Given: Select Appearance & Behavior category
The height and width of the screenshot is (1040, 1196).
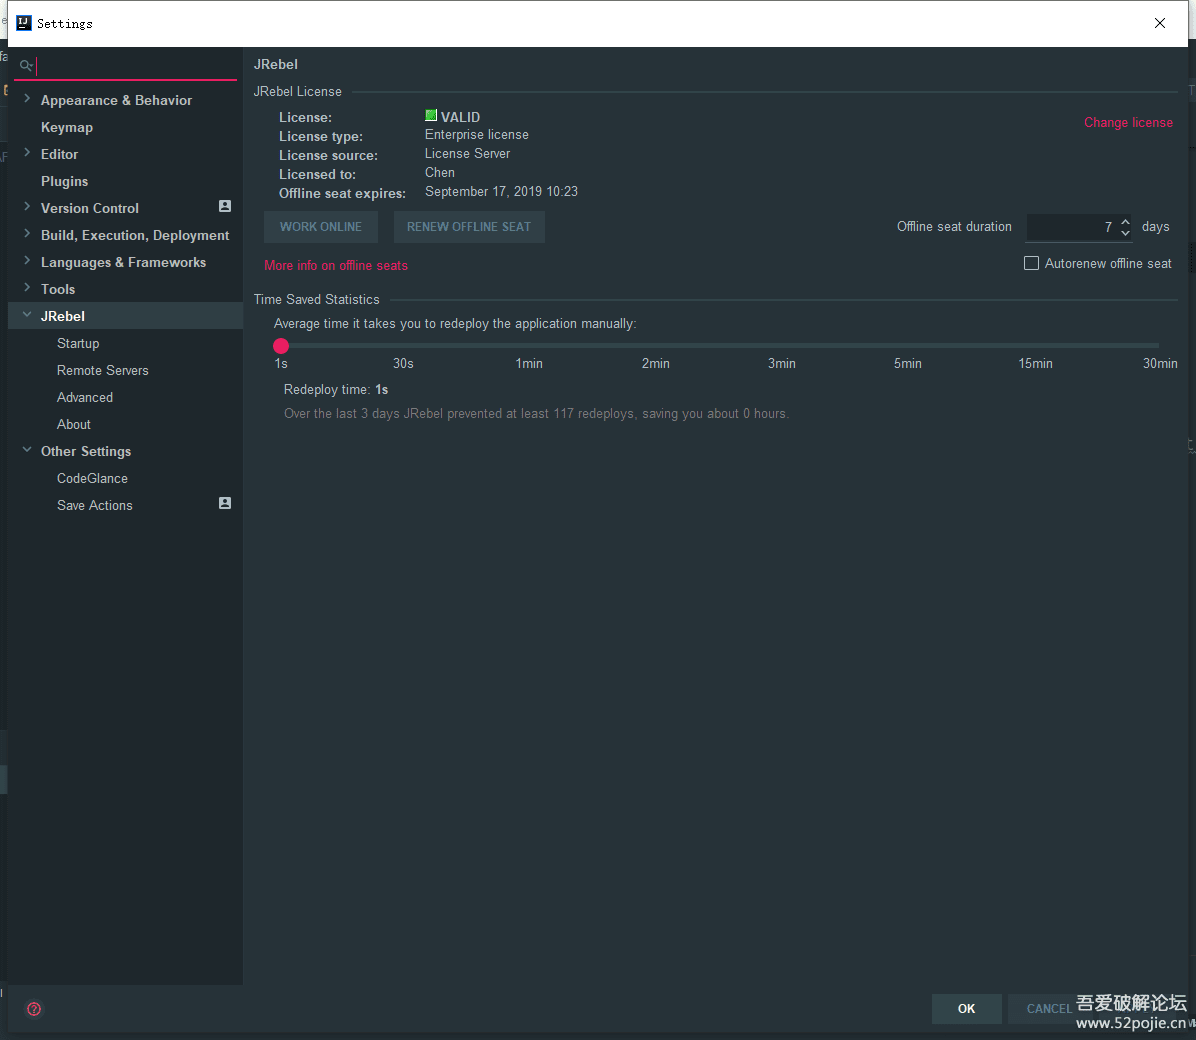Looking at the screenshot, I should [x=116, y=100].
